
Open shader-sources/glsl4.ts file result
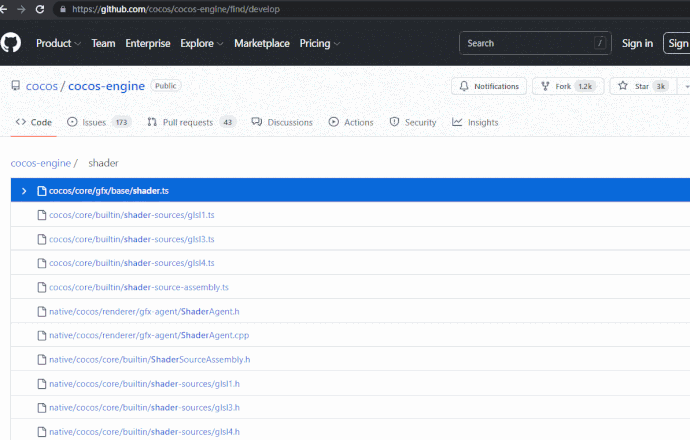pyautogui.click(x=132, y=263)
